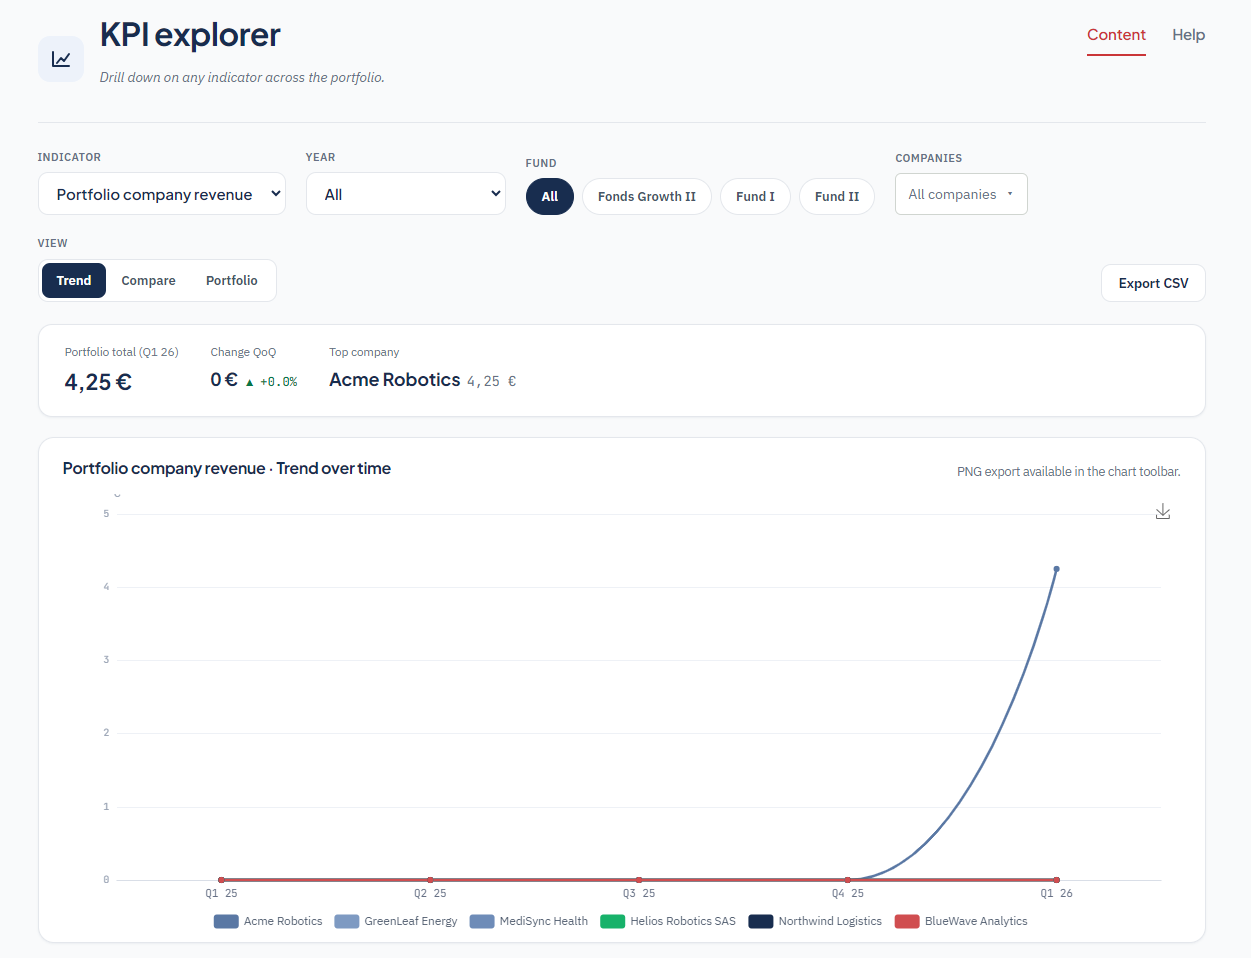The image size is (1251, 958).
Task: Open the Year dropdown set to All
Action: pos(406,194)
